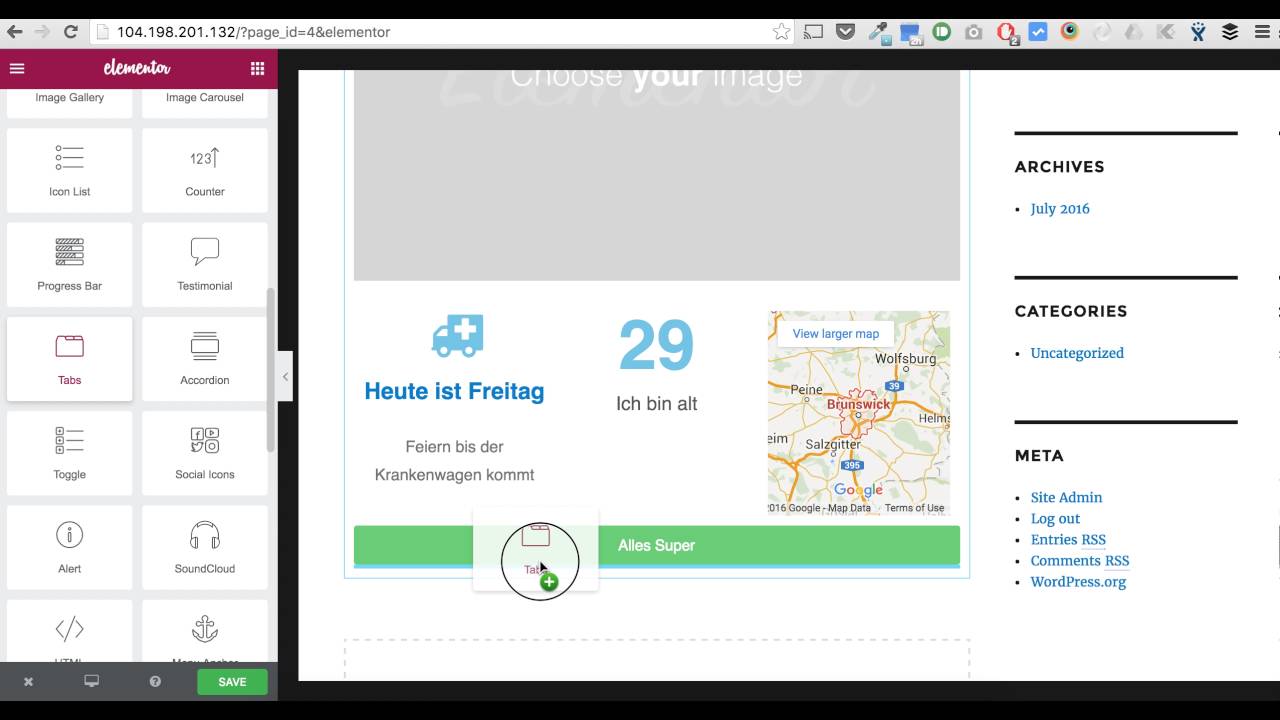Click the Alles Super button
Viewport: 1280px width, 720px height.
(656, 545)
